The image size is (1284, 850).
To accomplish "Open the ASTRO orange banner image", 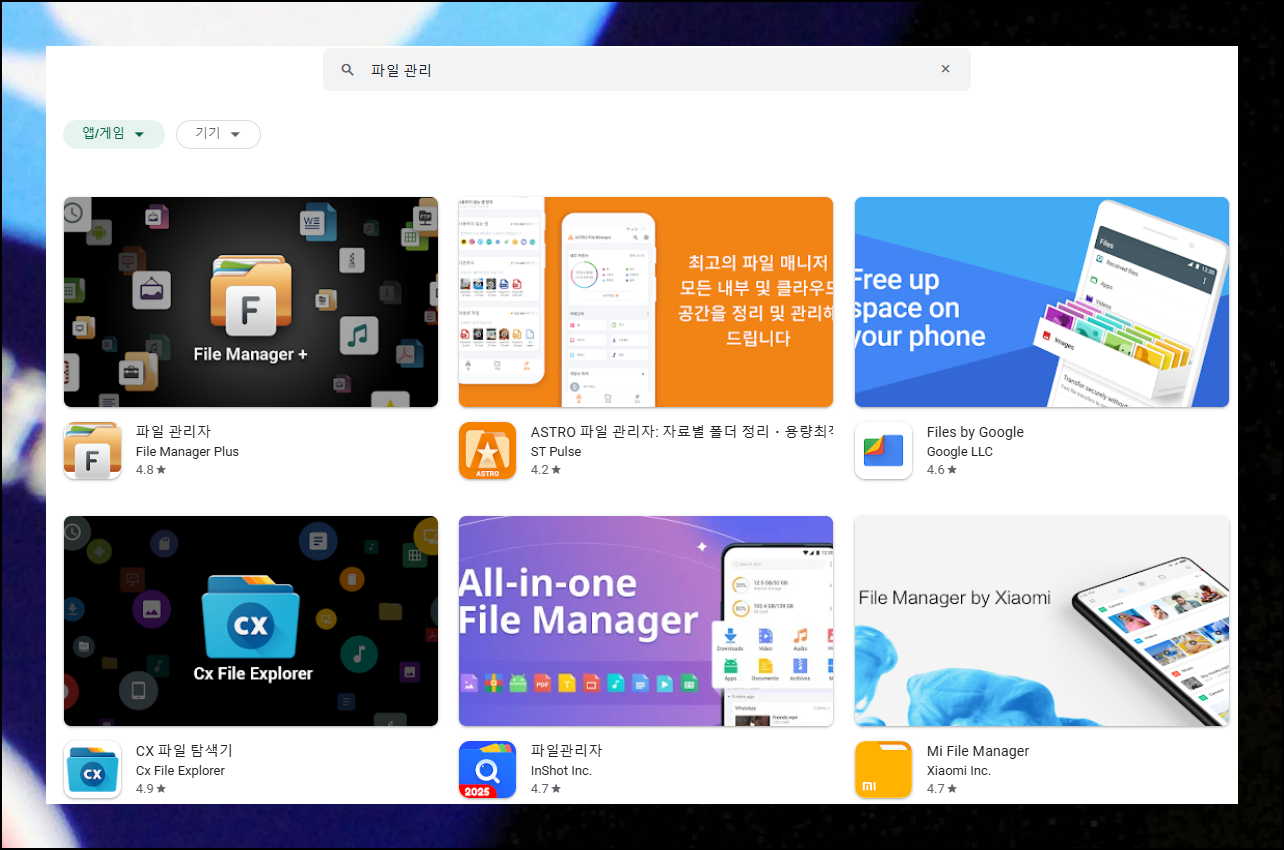I will pyautogui.click(x=646, y=302).
